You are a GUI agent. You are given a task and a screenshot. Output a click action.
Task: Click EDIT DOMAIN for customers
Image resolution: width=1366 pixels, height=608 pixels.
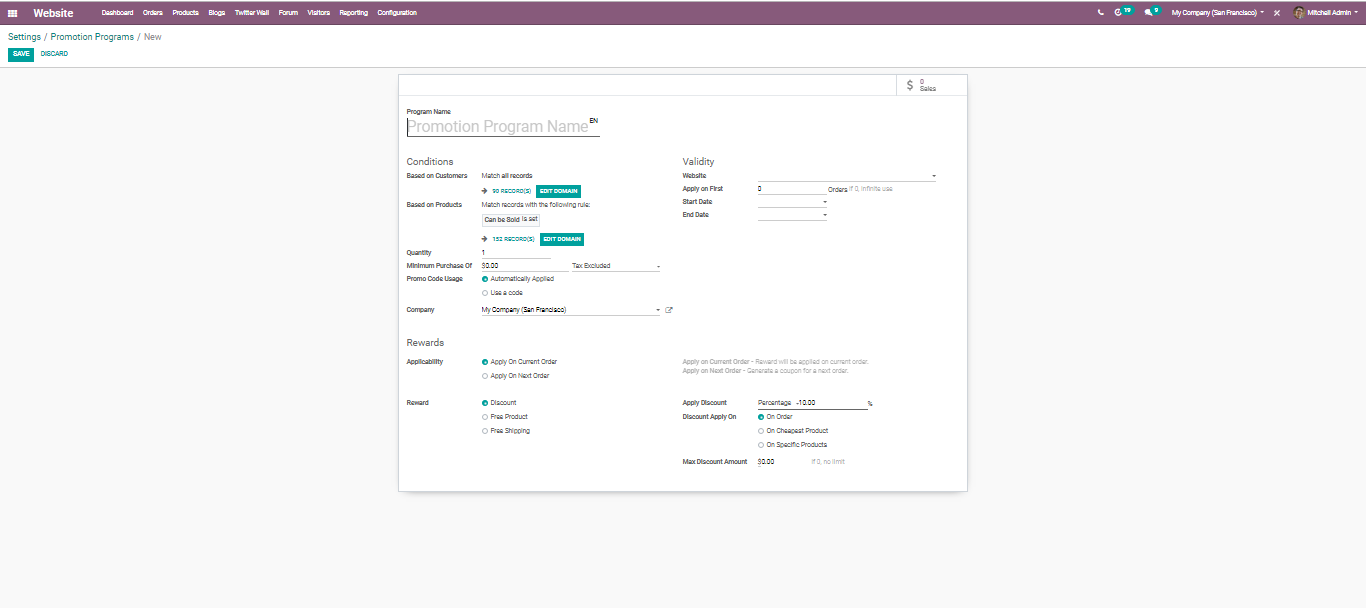point(558,191)
